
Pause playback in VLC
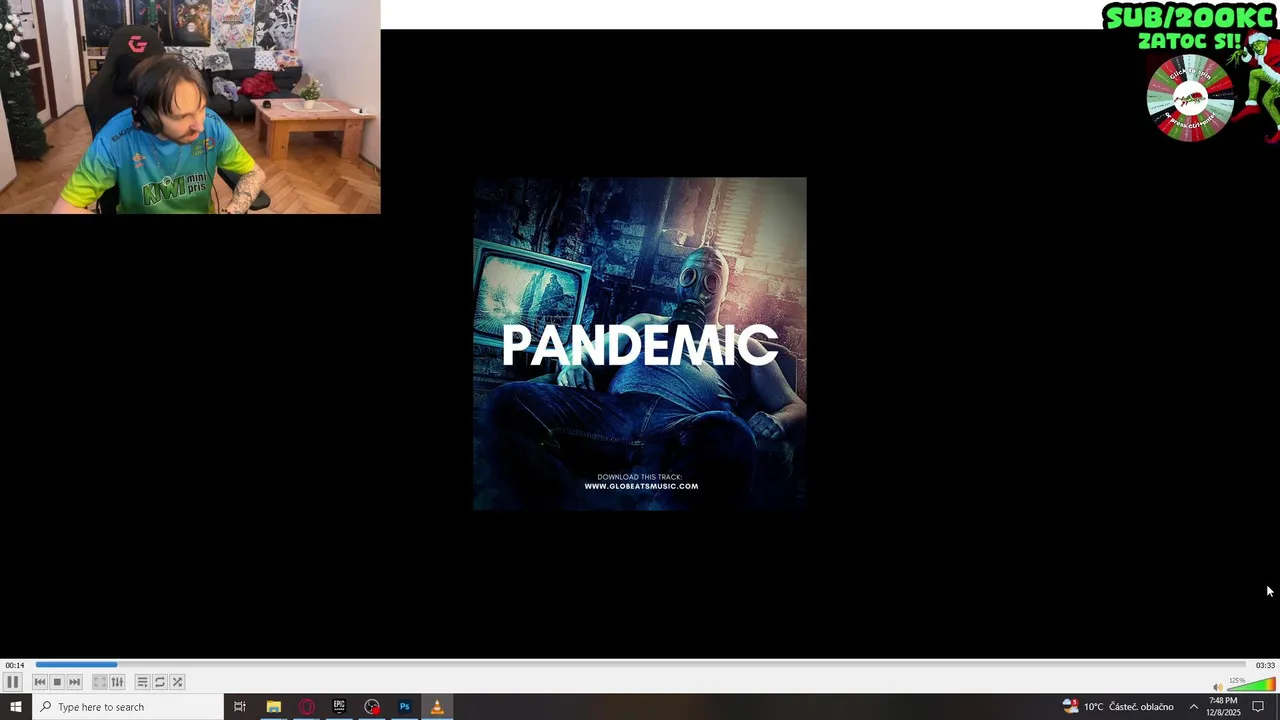[x=12, y=682]
